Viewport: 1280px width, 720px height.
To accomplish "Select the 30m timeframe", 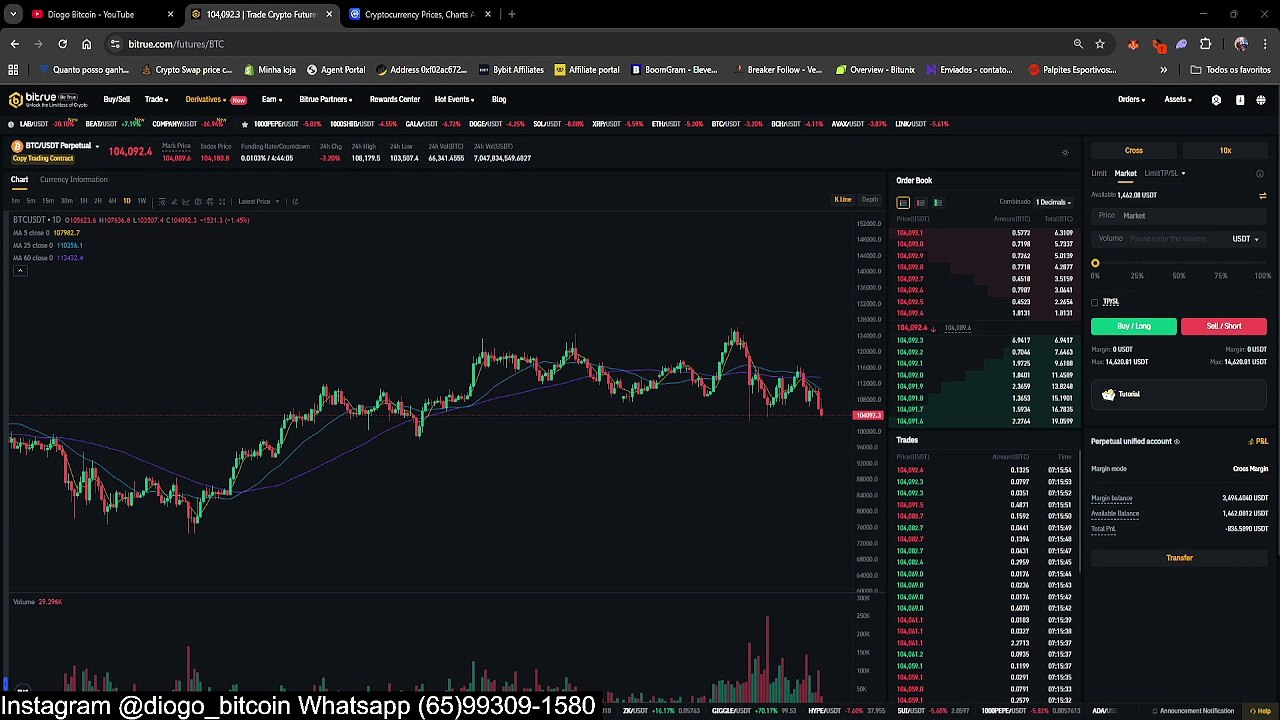I will 67,201.
